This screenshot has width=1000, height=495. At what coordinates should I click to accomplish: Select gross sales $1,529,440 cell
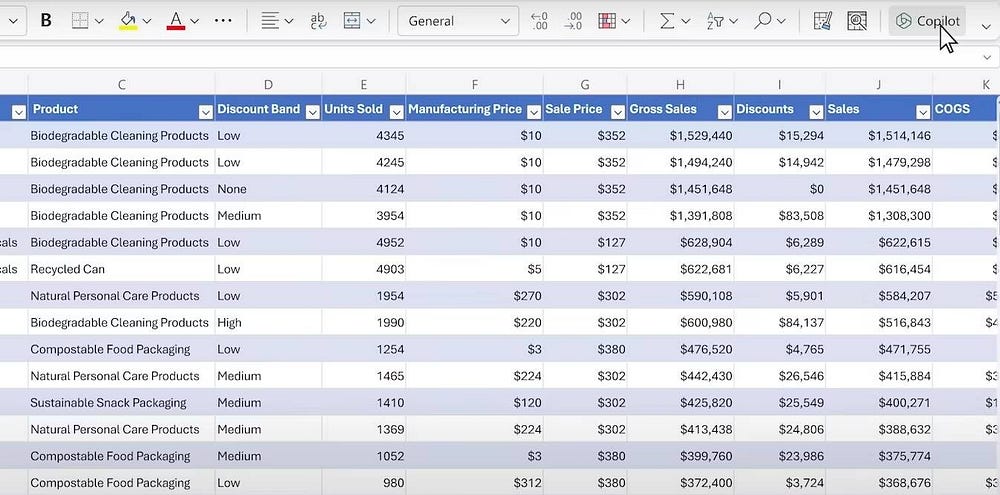(x=680, y=136)
